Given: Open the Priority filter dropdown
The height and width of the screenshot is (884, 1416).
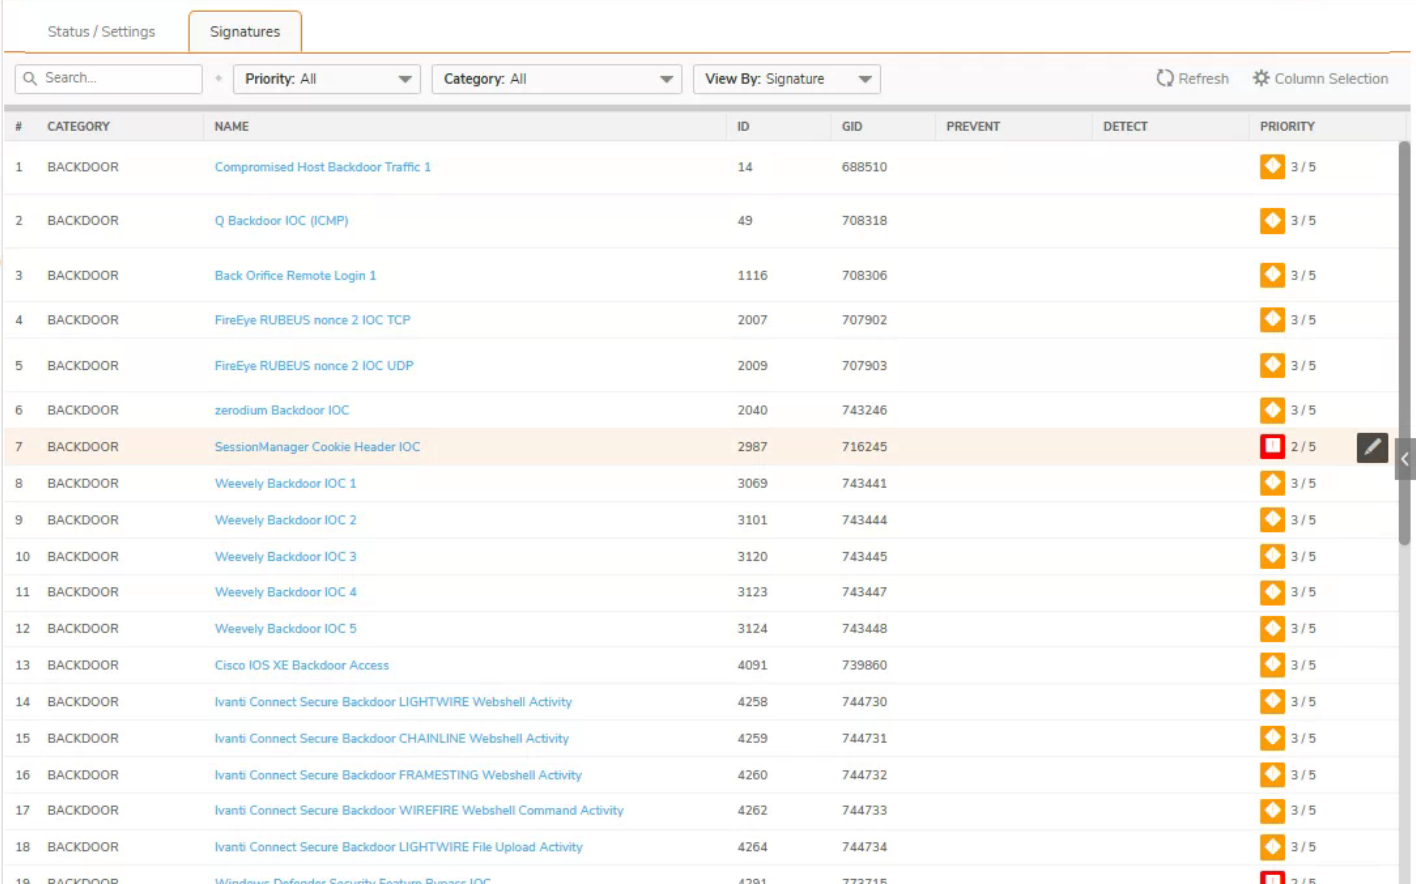Looking at the screenshot, I should pyautogui.click(x=326, y=79).
